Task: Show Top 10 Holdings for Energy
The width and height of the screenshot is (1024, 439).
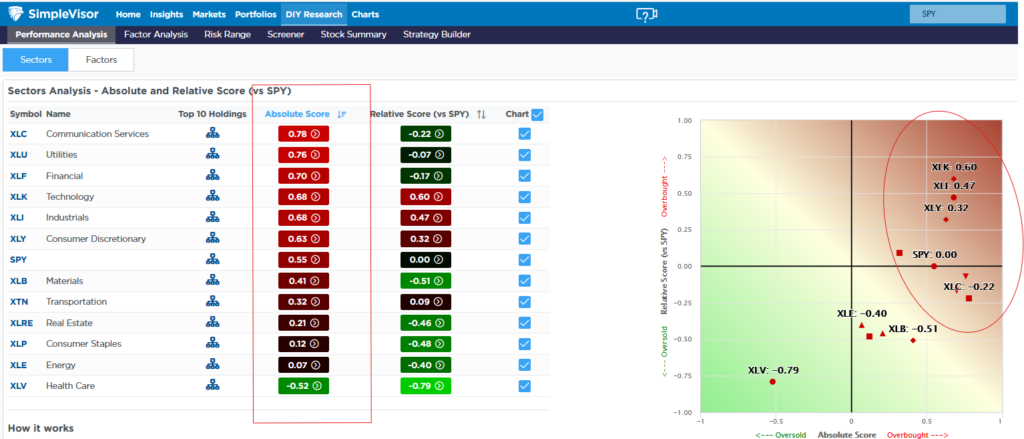Action: click(212, 365)
